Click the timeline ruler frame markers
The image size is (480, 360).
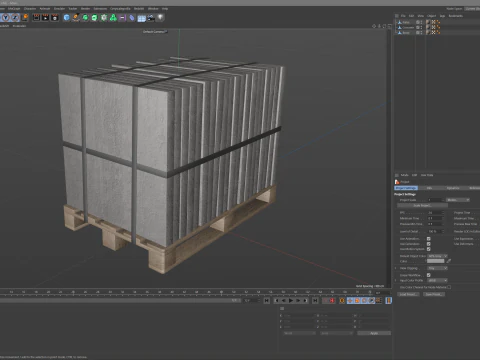(x=187, y=292)
